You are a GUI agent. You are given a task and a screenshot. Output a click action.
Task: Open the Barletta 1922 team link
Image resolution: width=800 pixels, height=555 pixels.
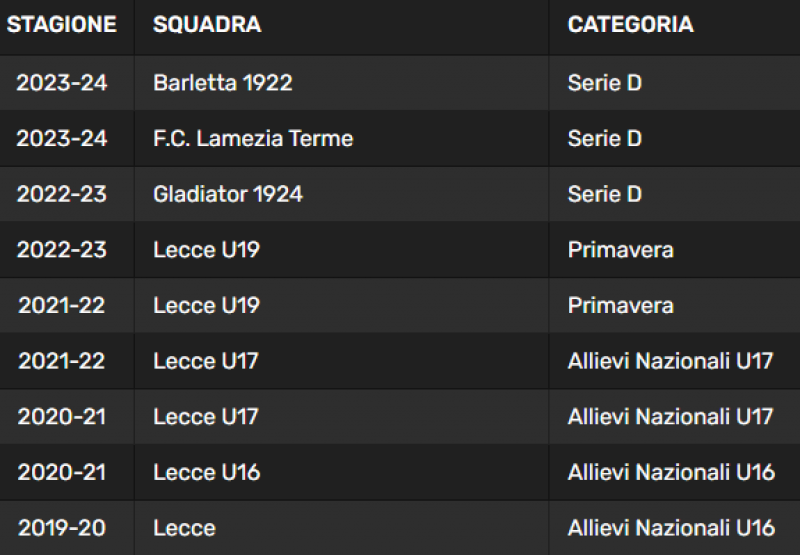click(x=223, y=83)
